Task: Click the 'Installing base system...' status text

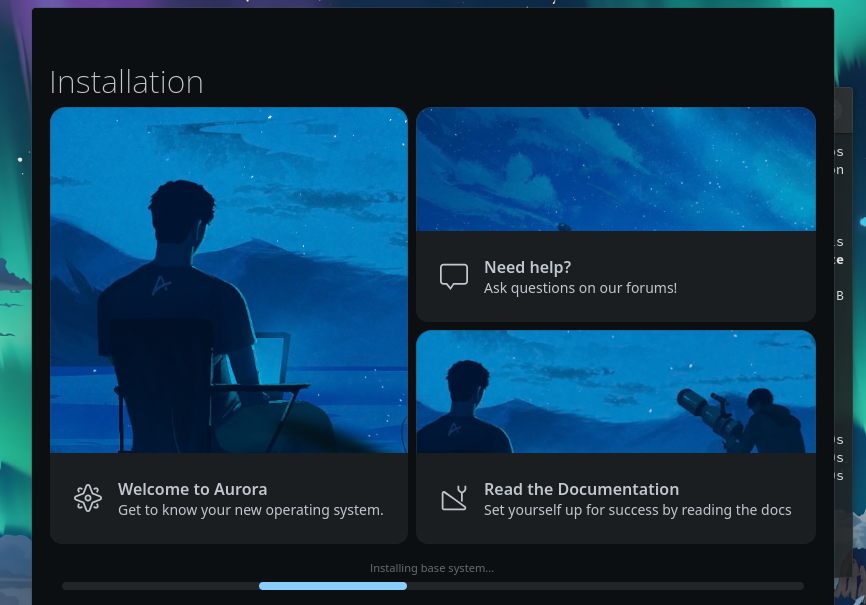Action: (432, 568)
